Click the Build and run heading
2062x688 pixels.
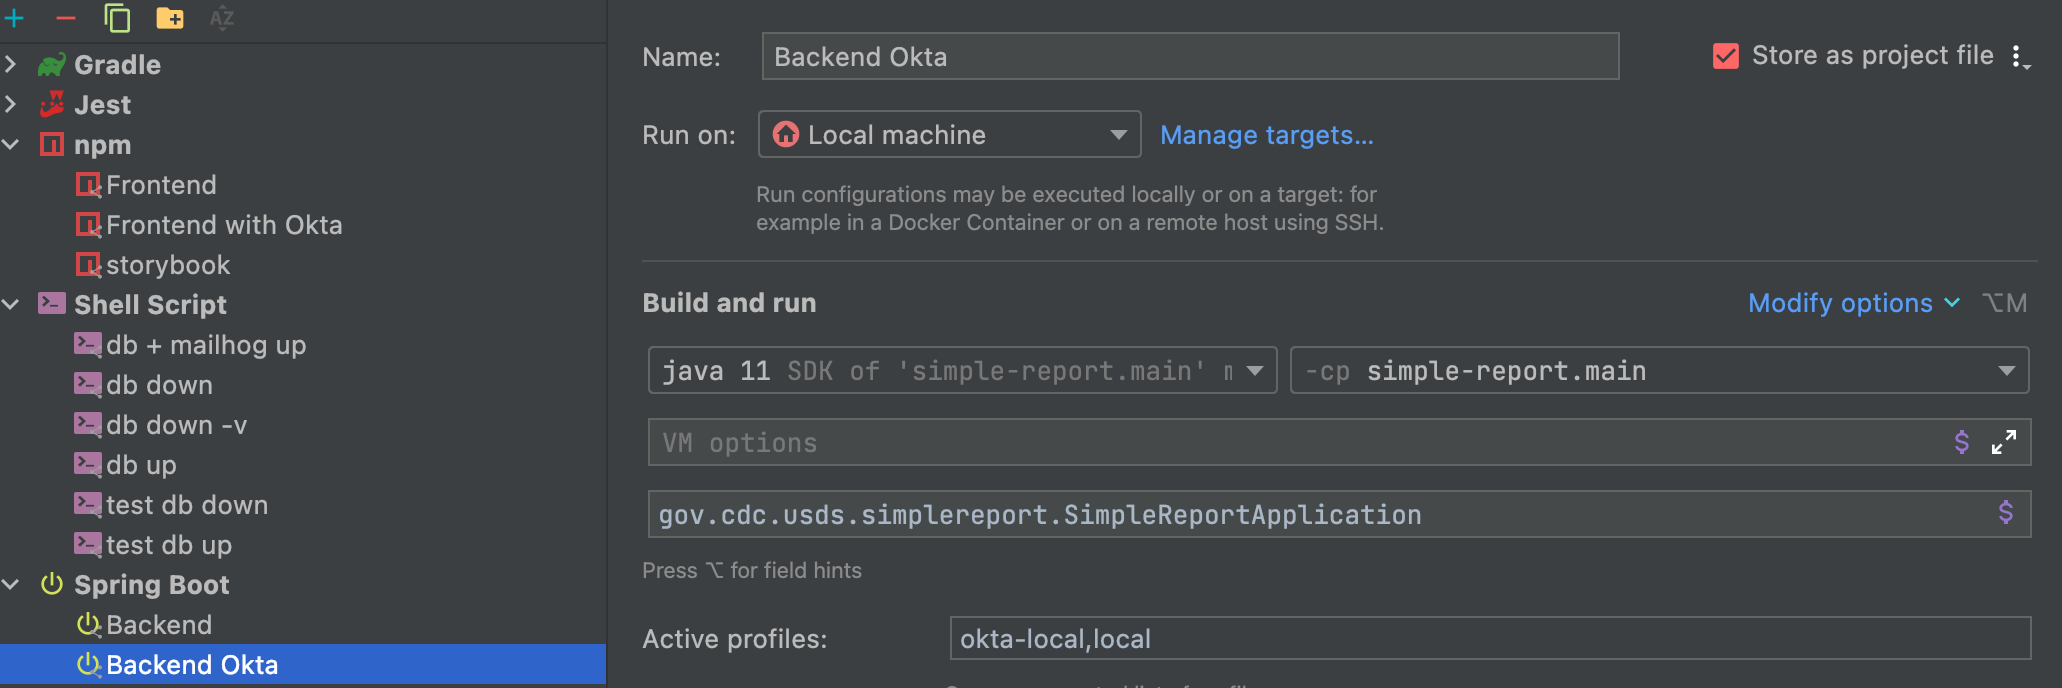tap(729, 303)
